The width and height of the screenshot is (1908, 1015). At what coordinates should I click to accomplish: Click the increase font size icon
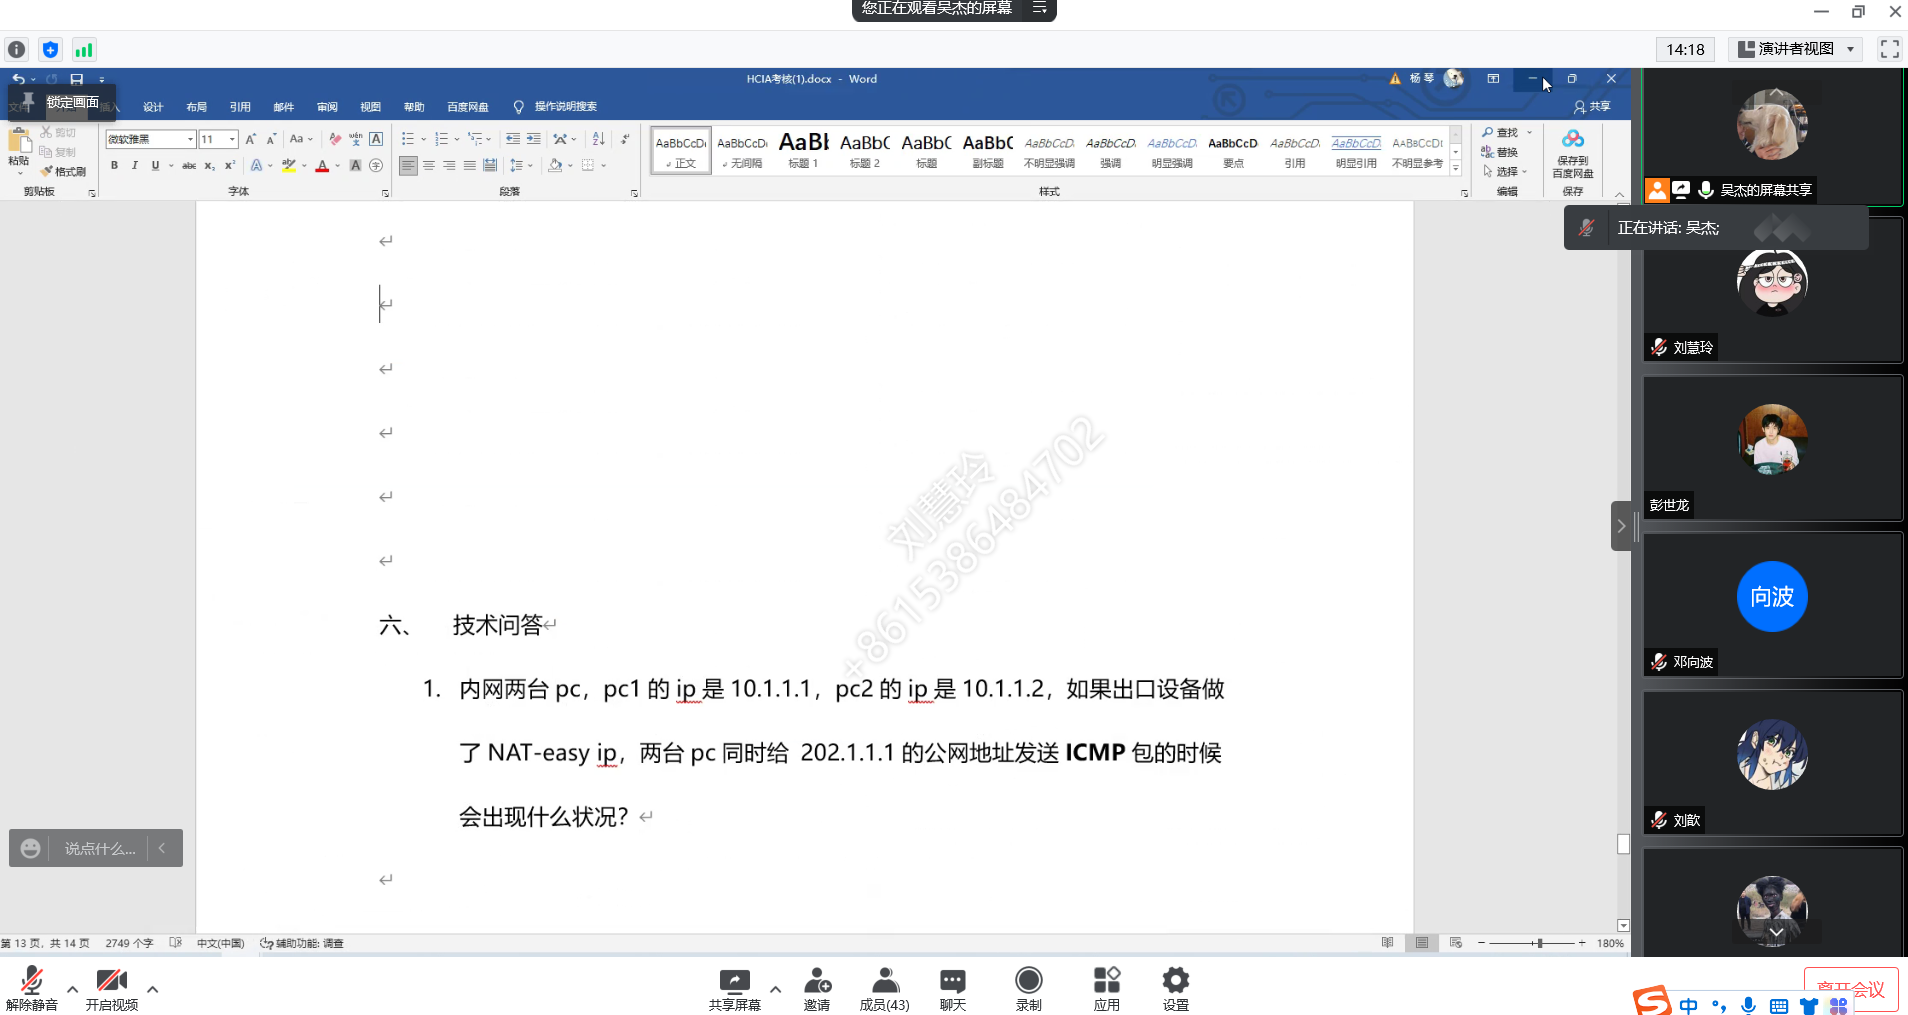point(251,139)
